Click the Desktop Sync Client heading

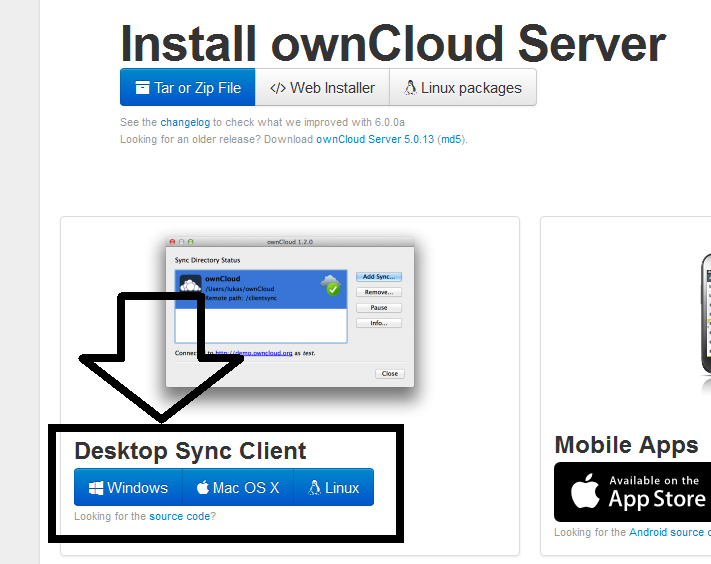coord(190,451)
